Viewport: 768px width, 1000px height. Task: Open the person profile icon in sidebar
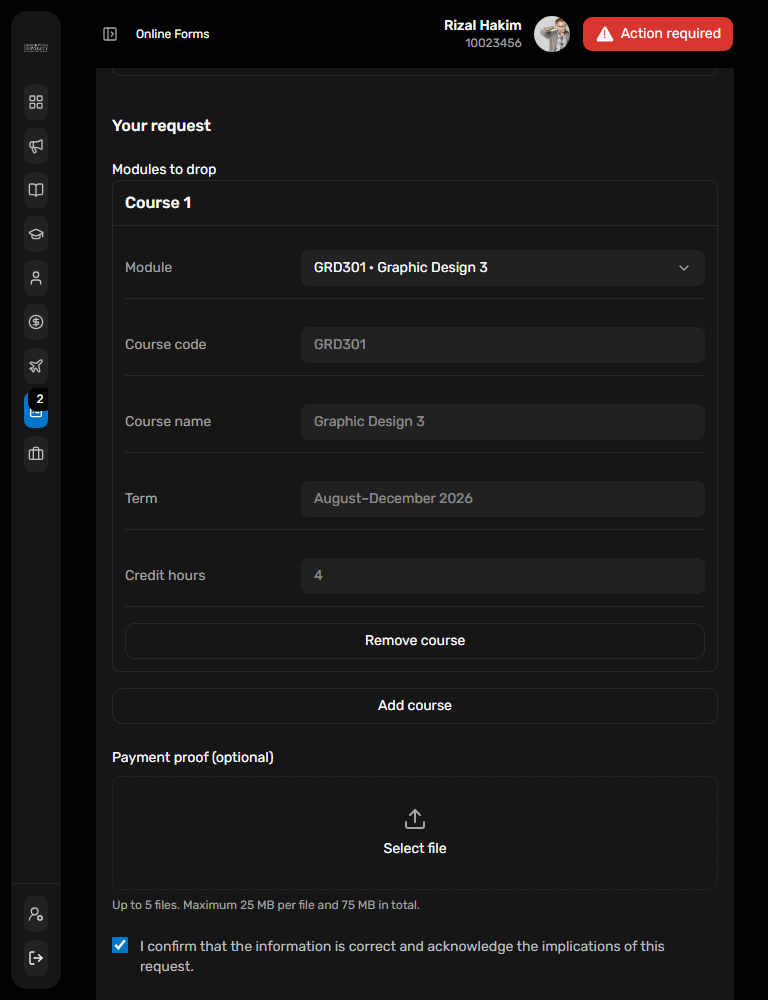coord(36,278)
